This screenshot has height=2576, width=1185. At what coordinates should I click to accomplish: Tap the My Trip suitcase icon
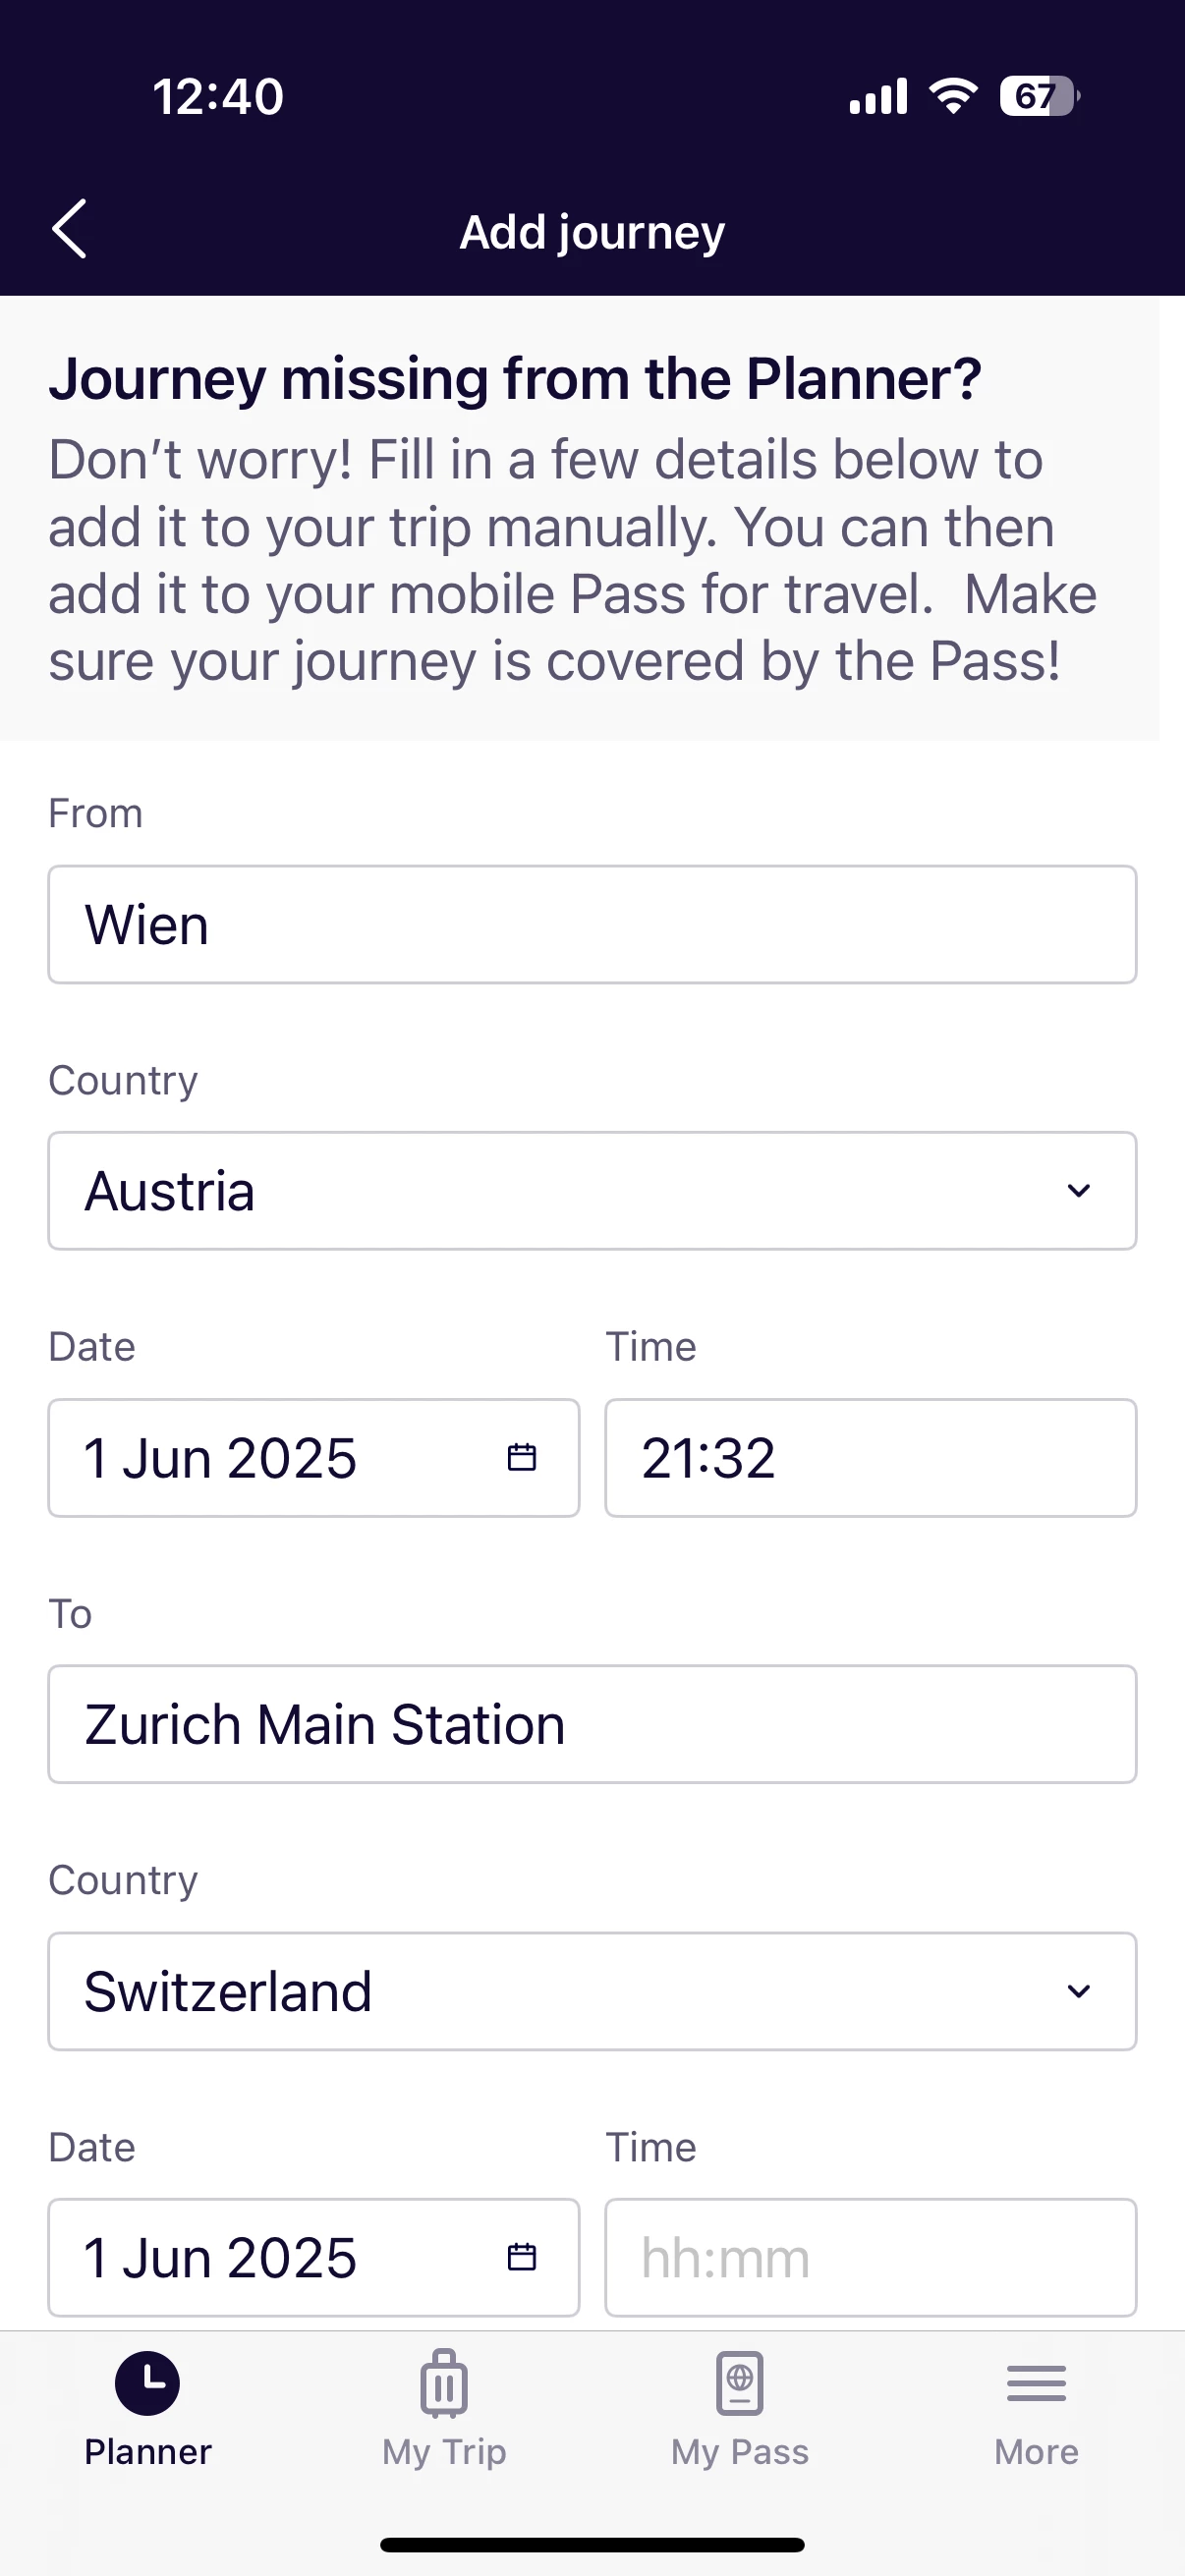(x=444, y=2382)
